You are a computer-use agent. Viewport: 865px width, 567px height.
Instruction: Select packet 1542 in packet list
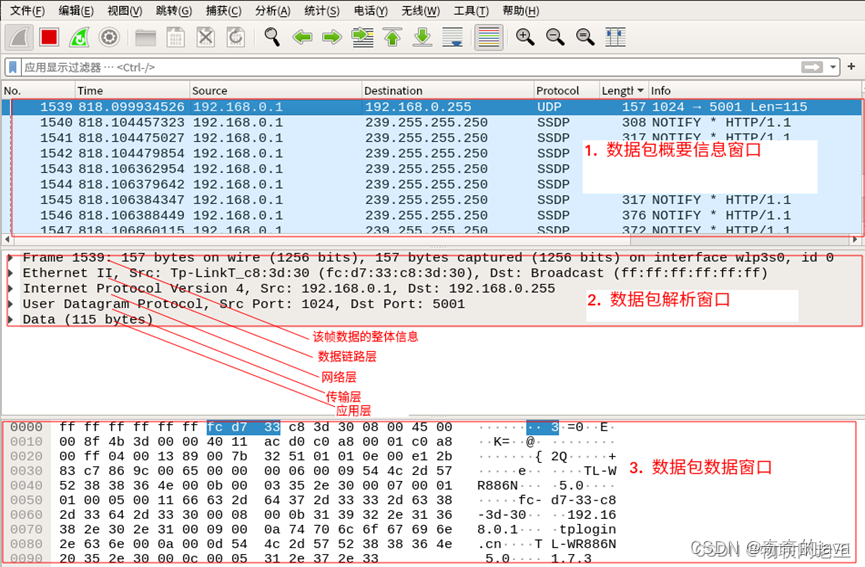[x=431, y=153]
